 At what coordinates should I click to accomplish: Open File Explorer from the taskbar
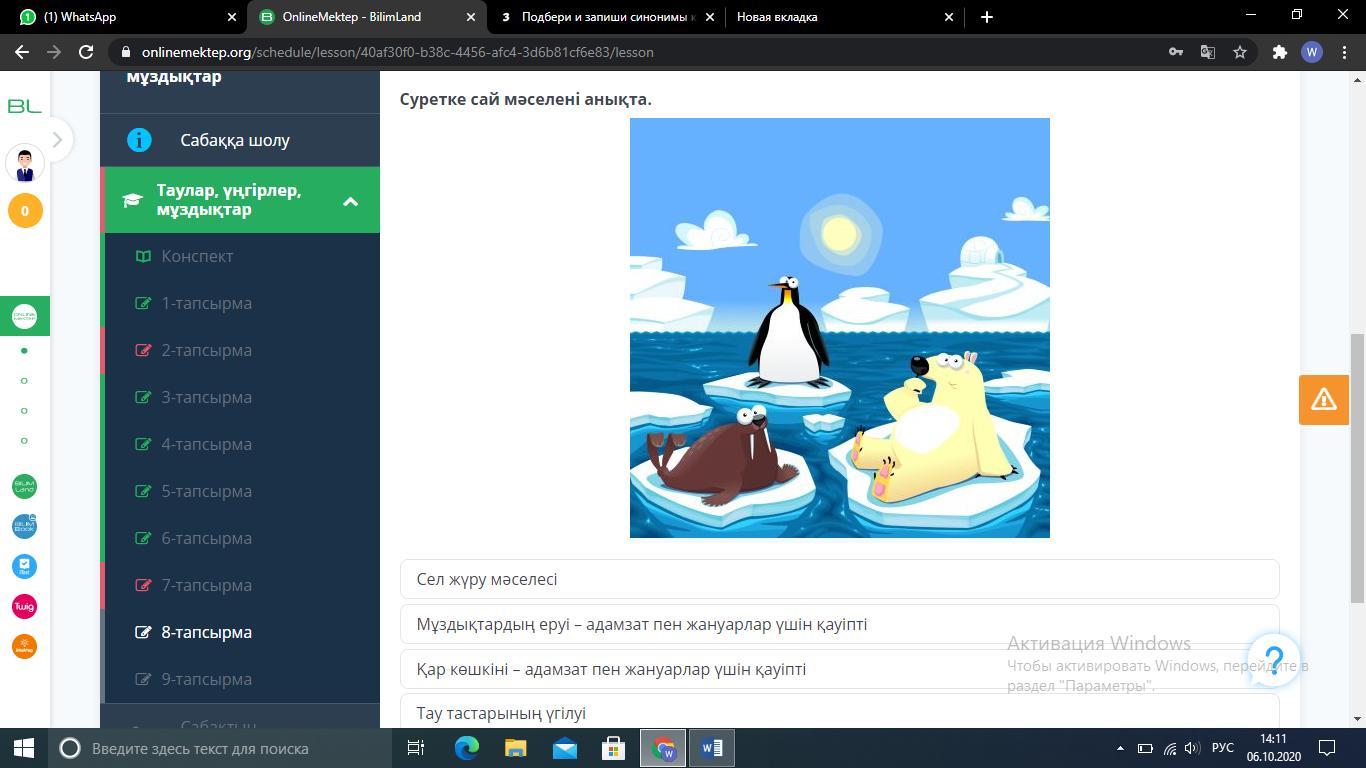516,748
